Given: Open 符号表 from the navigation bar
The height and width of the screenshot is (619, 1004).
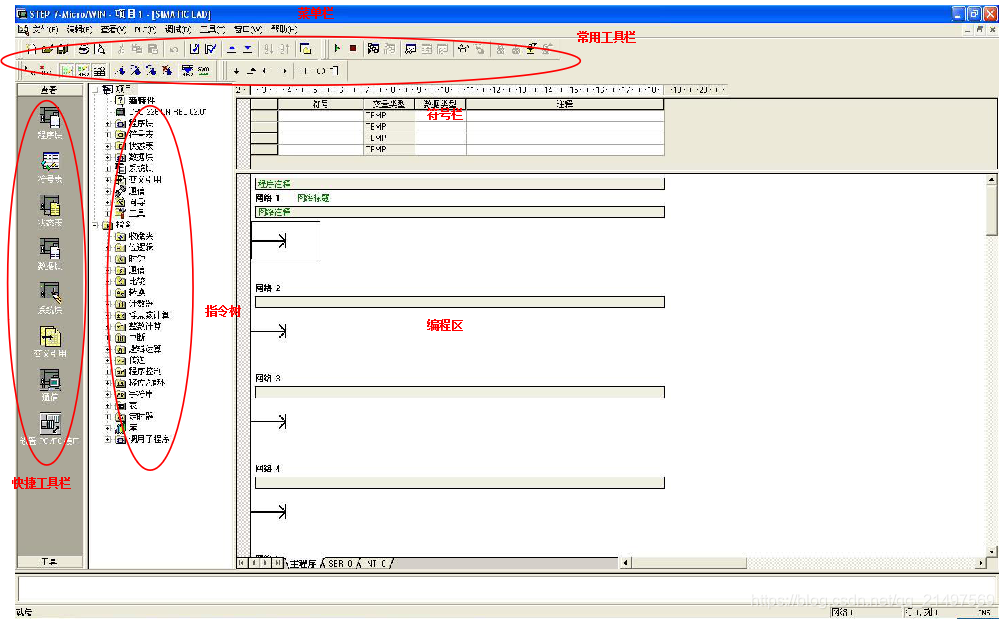Looking at the screenshot, I should tap(50, 167).
